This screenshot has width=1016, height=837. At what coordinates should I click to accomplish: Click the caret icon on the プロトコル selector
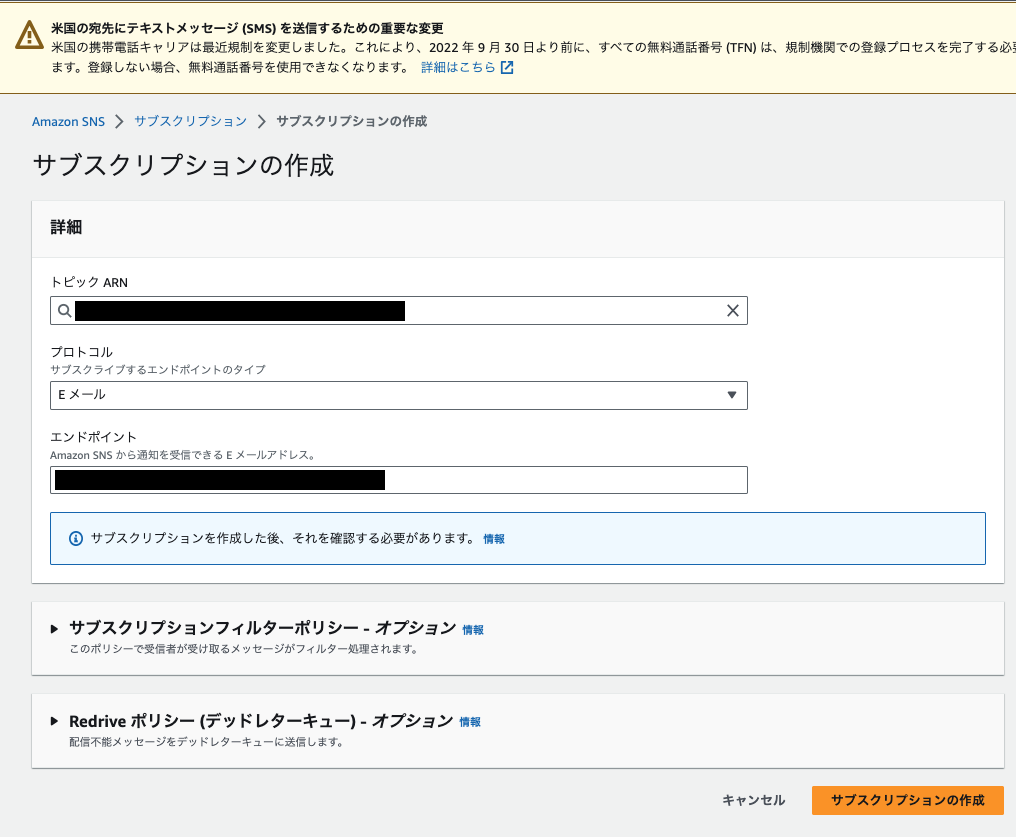(x=732, y=395)
